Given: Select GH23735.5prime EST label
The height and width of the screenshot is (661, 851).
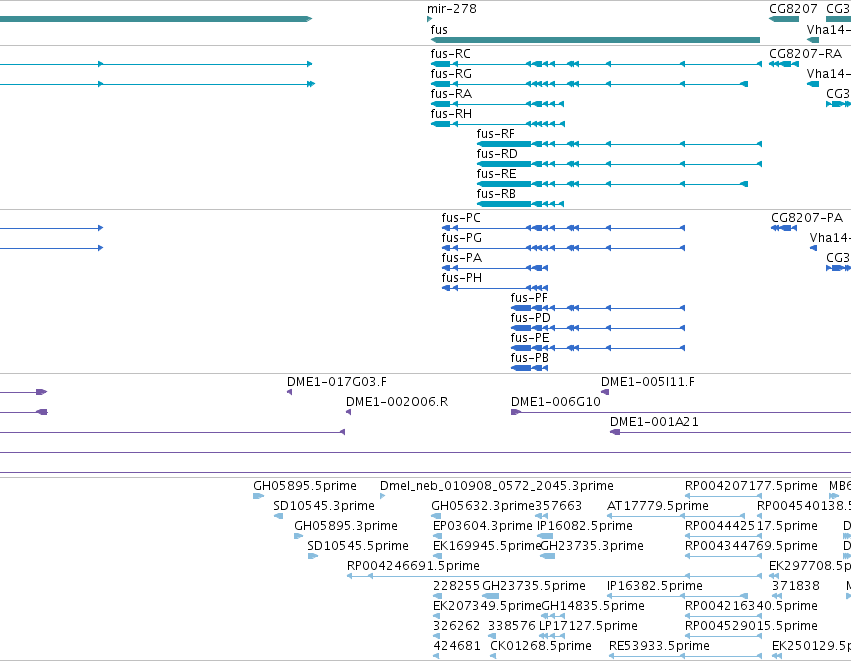Looking at the screenshot, I should point(534,586).
